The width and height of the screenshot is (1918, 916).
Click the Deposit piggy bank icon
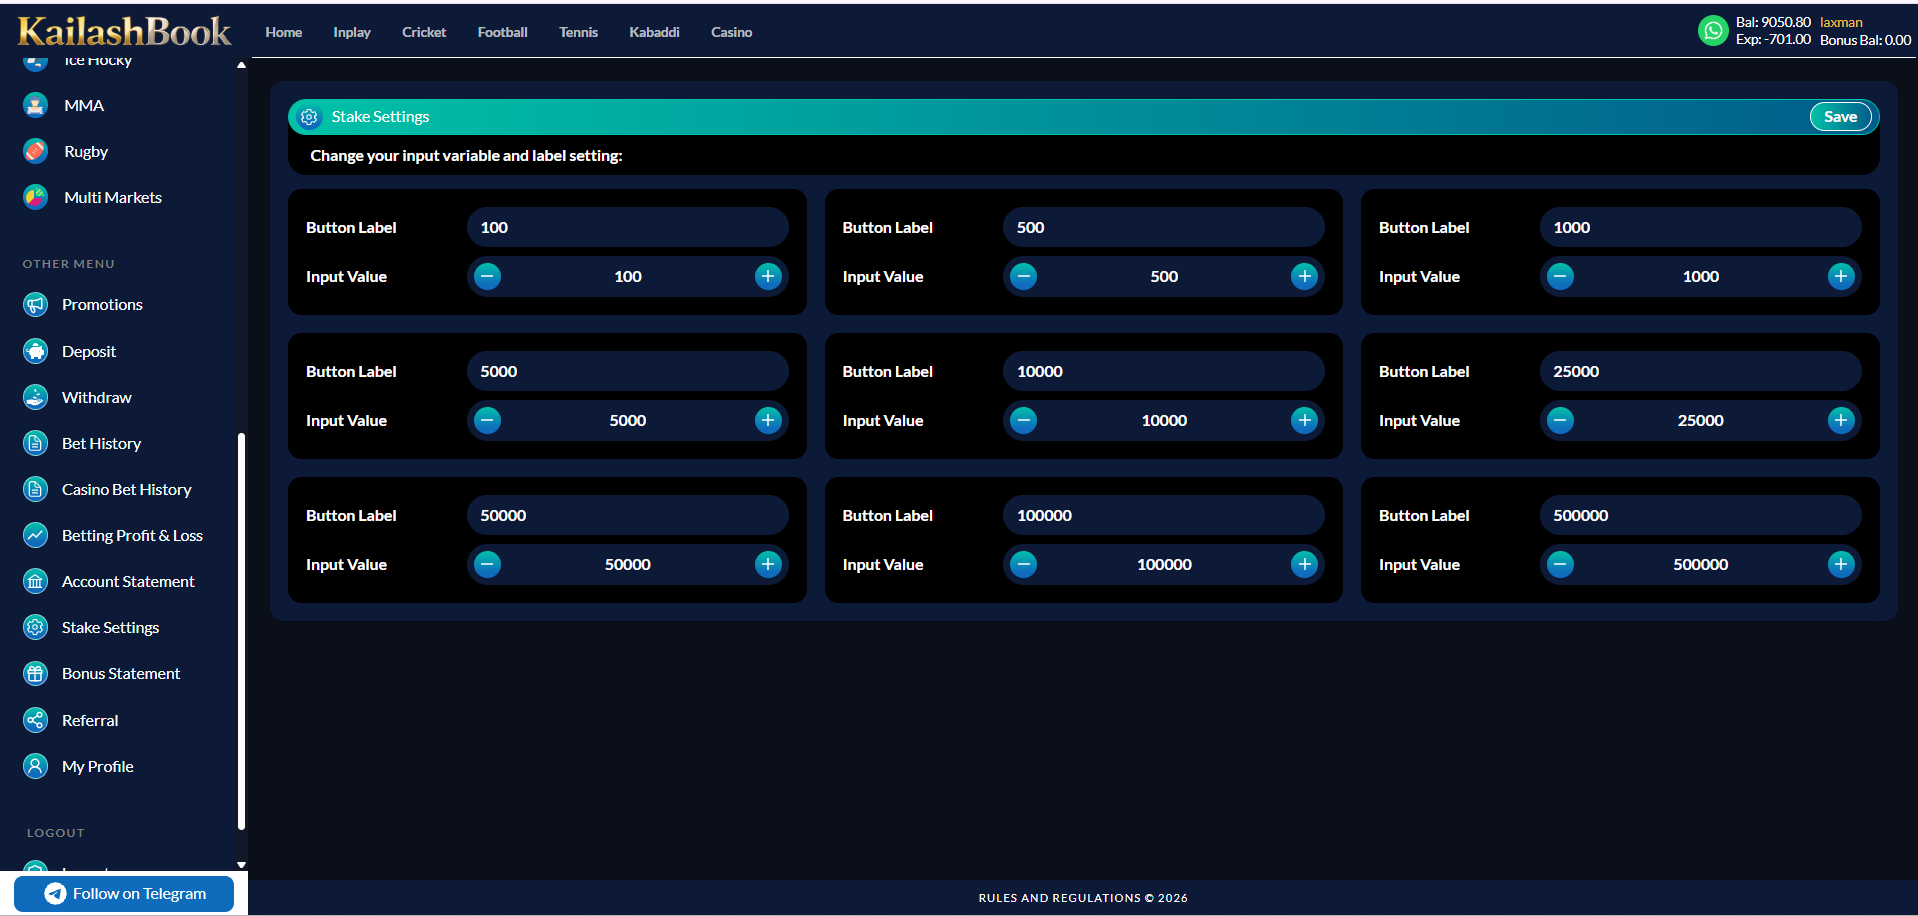tap(36, 351)
